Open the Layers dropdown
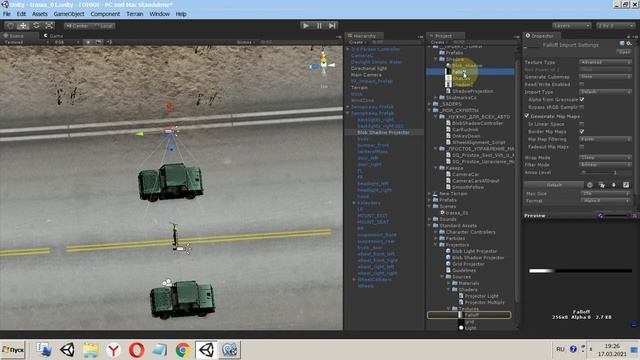640x360 pixels. pos(571,26)
